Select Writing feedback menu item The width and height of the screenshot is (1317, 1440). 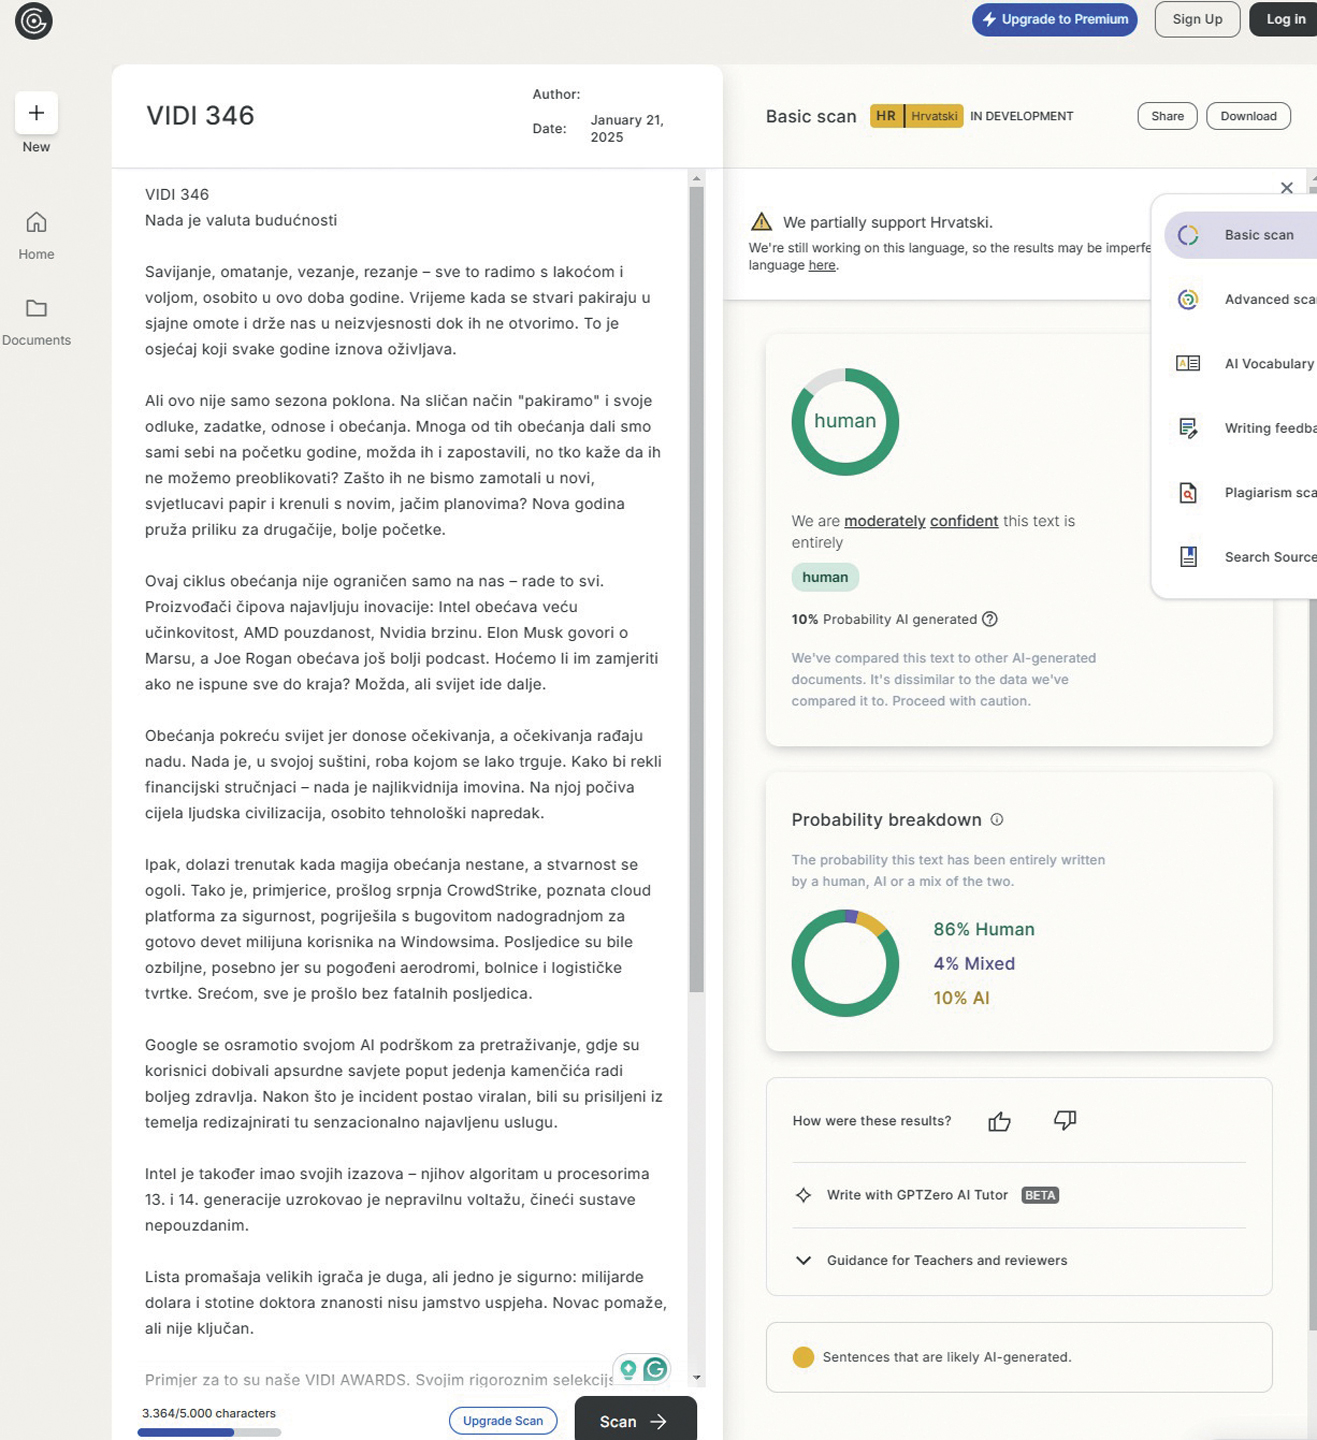pyautogui.click(x=1241, y=428)
